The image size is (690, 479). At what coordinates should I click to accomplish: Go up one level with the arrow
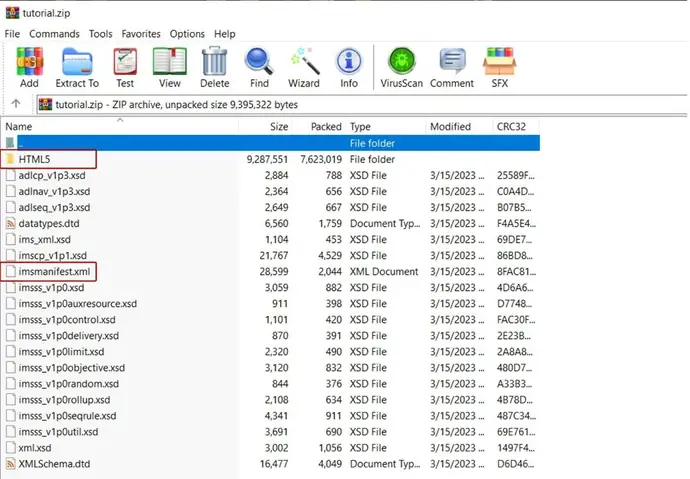[16, 104]
